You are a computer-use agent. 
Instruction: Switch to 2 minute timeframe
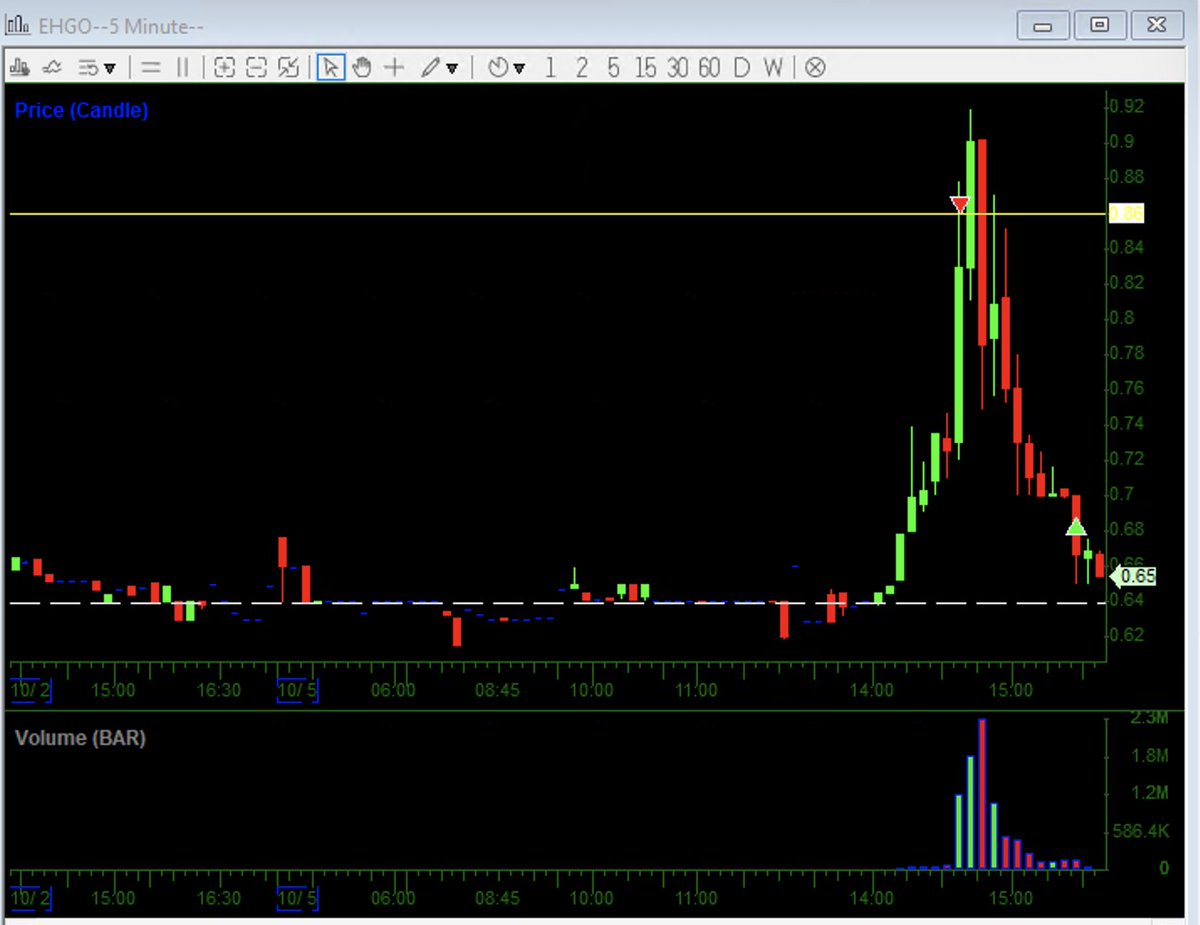coord(582,68)
